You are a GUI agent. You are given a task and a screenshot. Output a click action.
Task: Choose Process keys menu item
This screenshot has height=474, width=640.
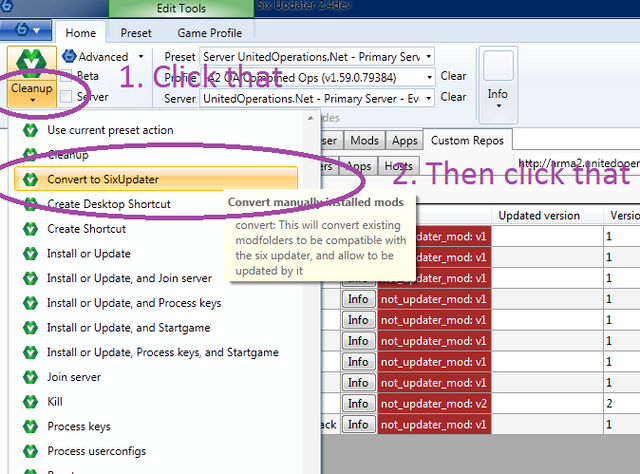pyautogui.click(x=156, y=426)
